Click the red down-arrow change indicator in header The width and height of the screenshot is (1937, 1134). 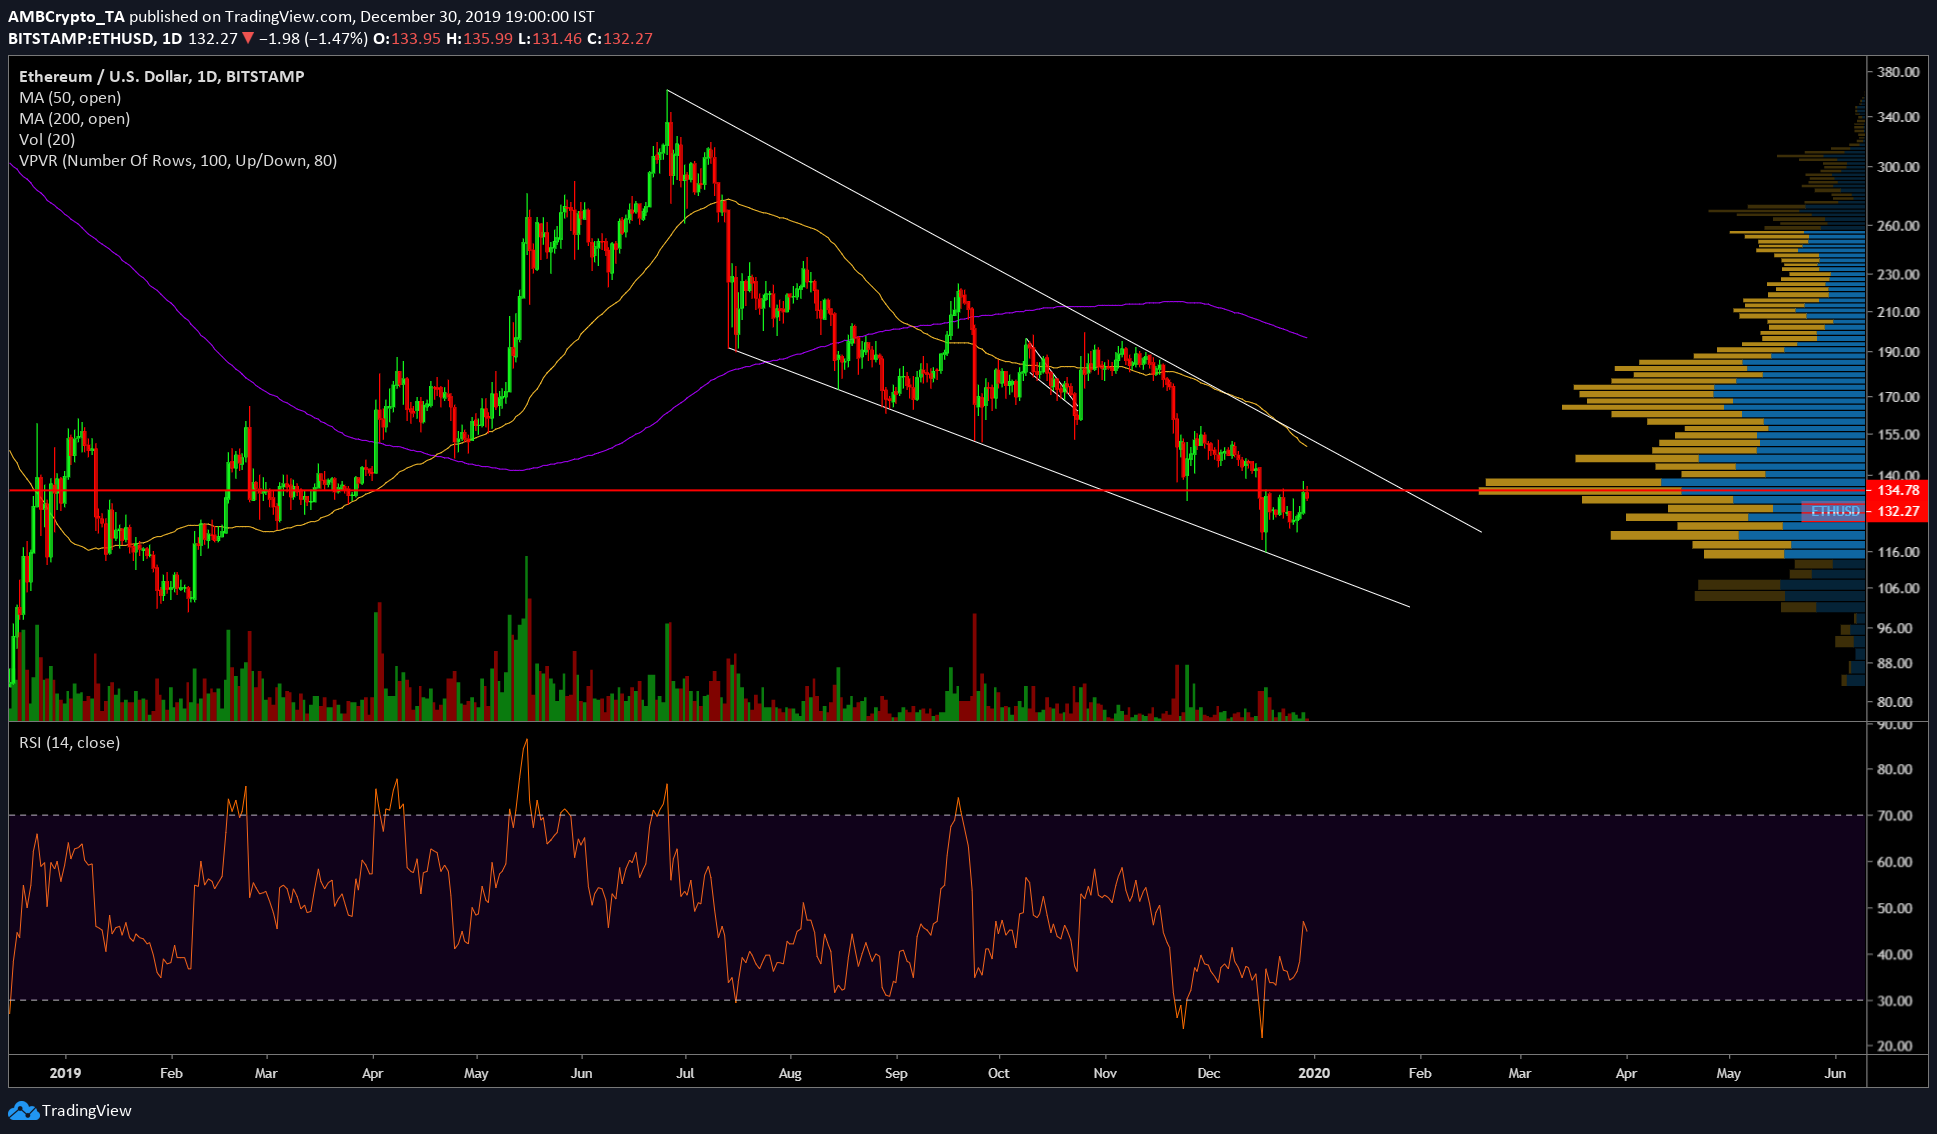(248, 38)
